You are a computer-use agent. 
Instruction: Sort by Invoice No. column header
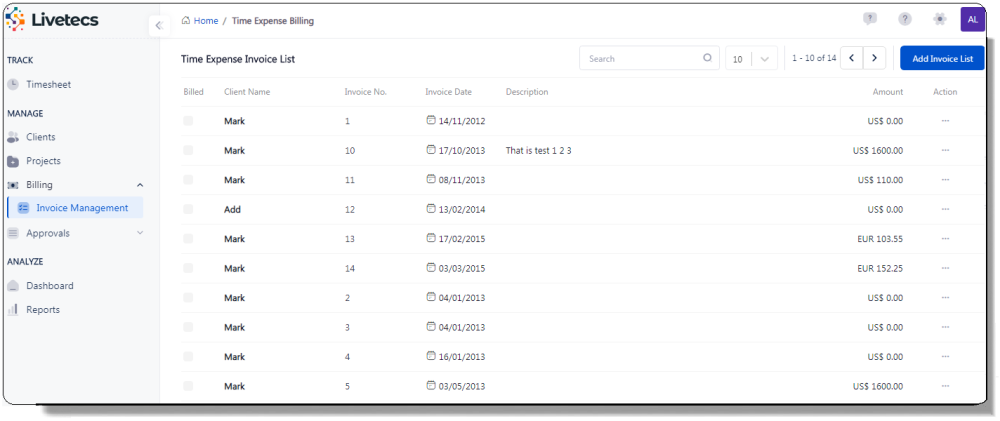coord(365,92)
